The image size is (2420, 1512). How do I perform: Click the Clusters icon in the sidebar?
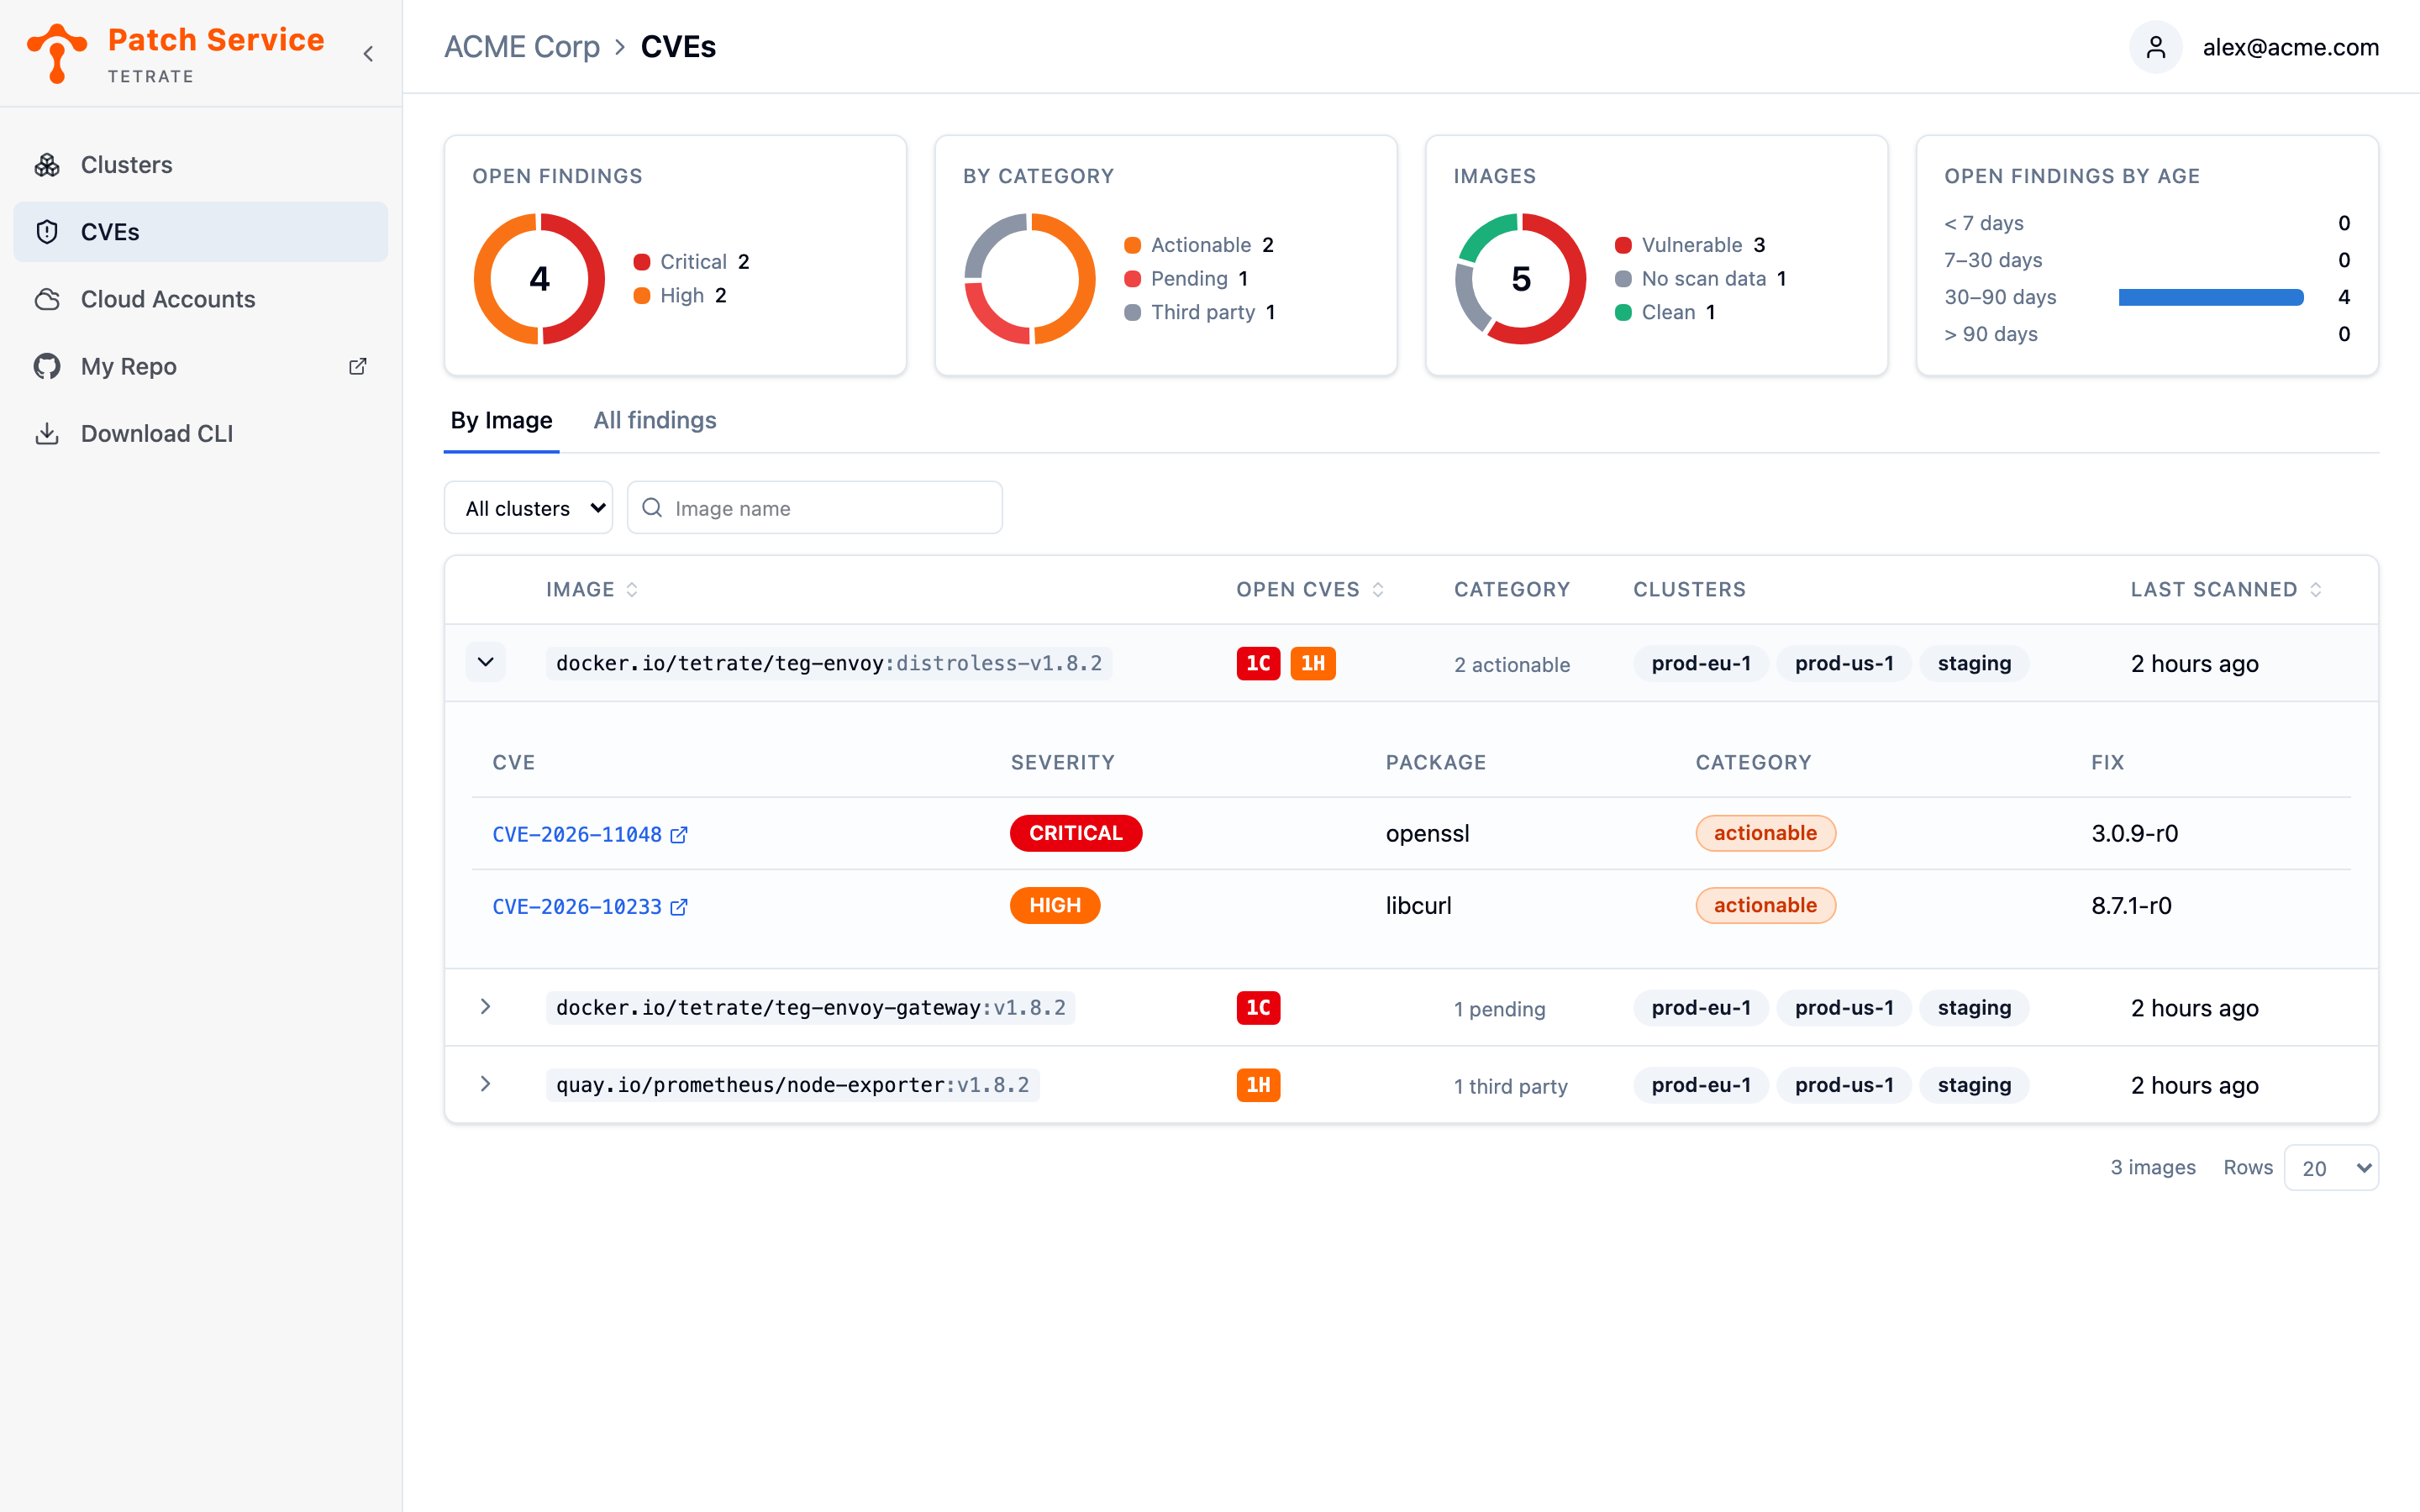pyautogui.click(x=47, y=165)
